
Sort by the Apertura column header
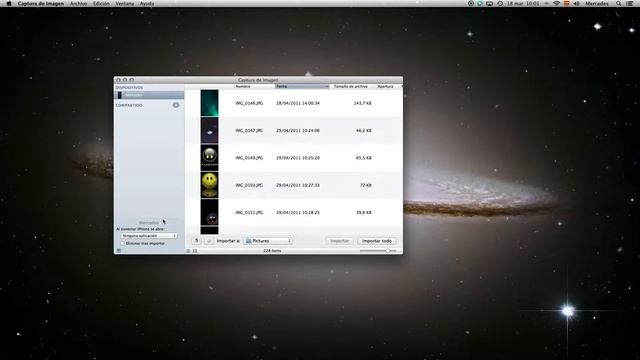tap(385, 87)
